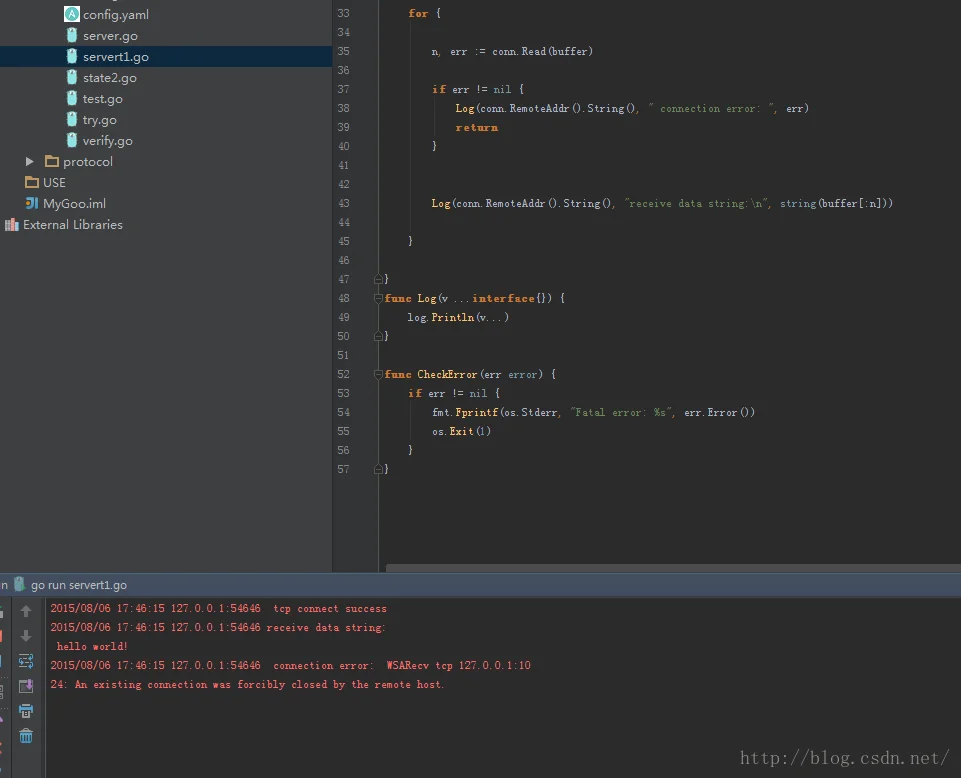Collapse func Log fold marker at line 48

tap(378, 299)
